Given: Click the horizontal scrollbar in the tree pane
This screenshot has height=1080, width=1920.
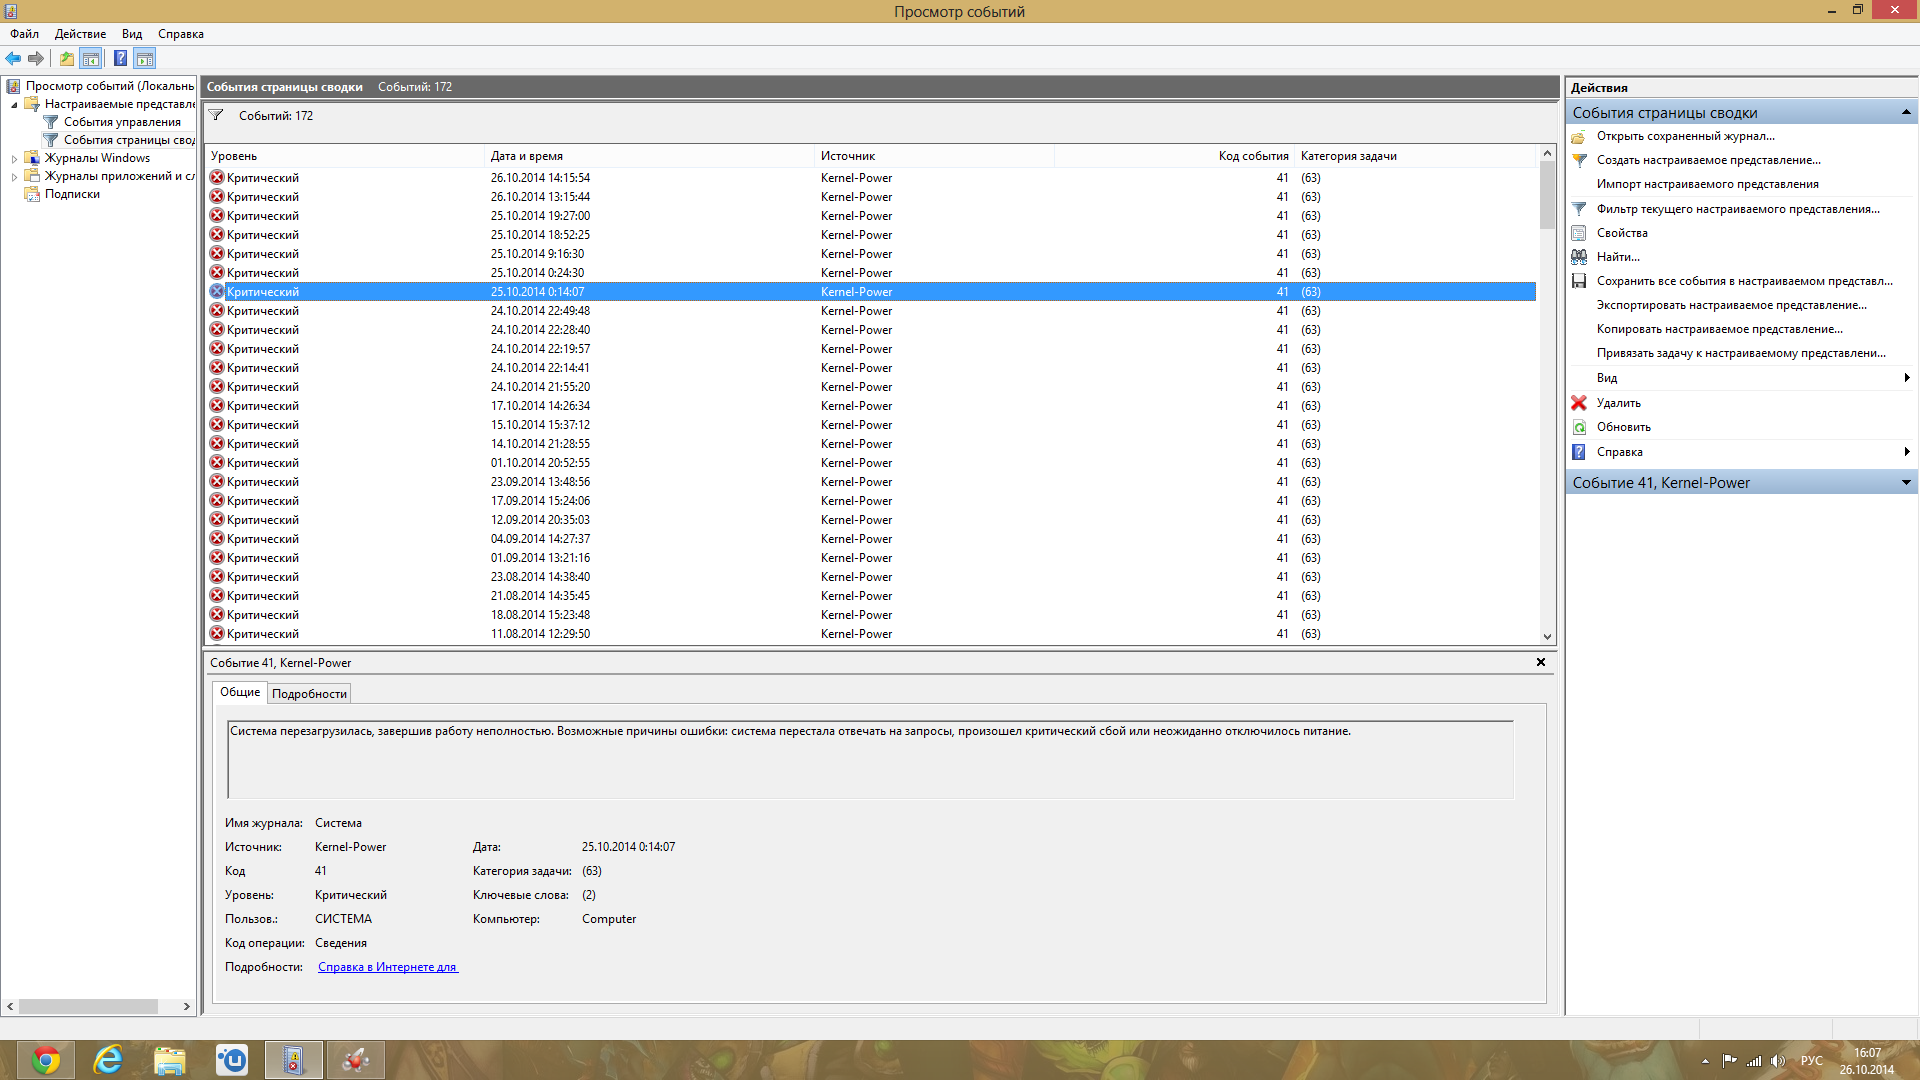Looking at the screenshot, I should (88, 1006).
